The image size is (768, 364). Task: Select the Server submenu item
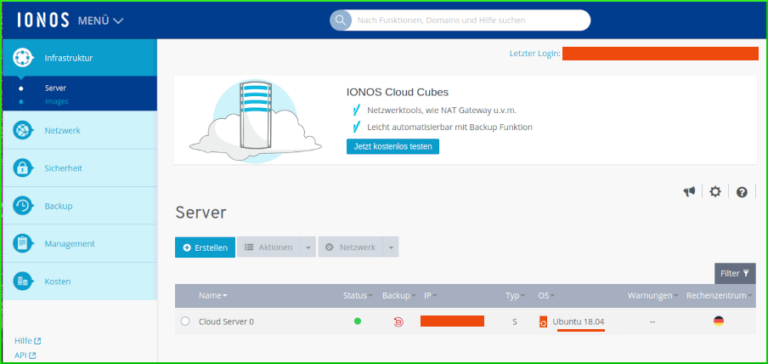[x=55, y=88]
